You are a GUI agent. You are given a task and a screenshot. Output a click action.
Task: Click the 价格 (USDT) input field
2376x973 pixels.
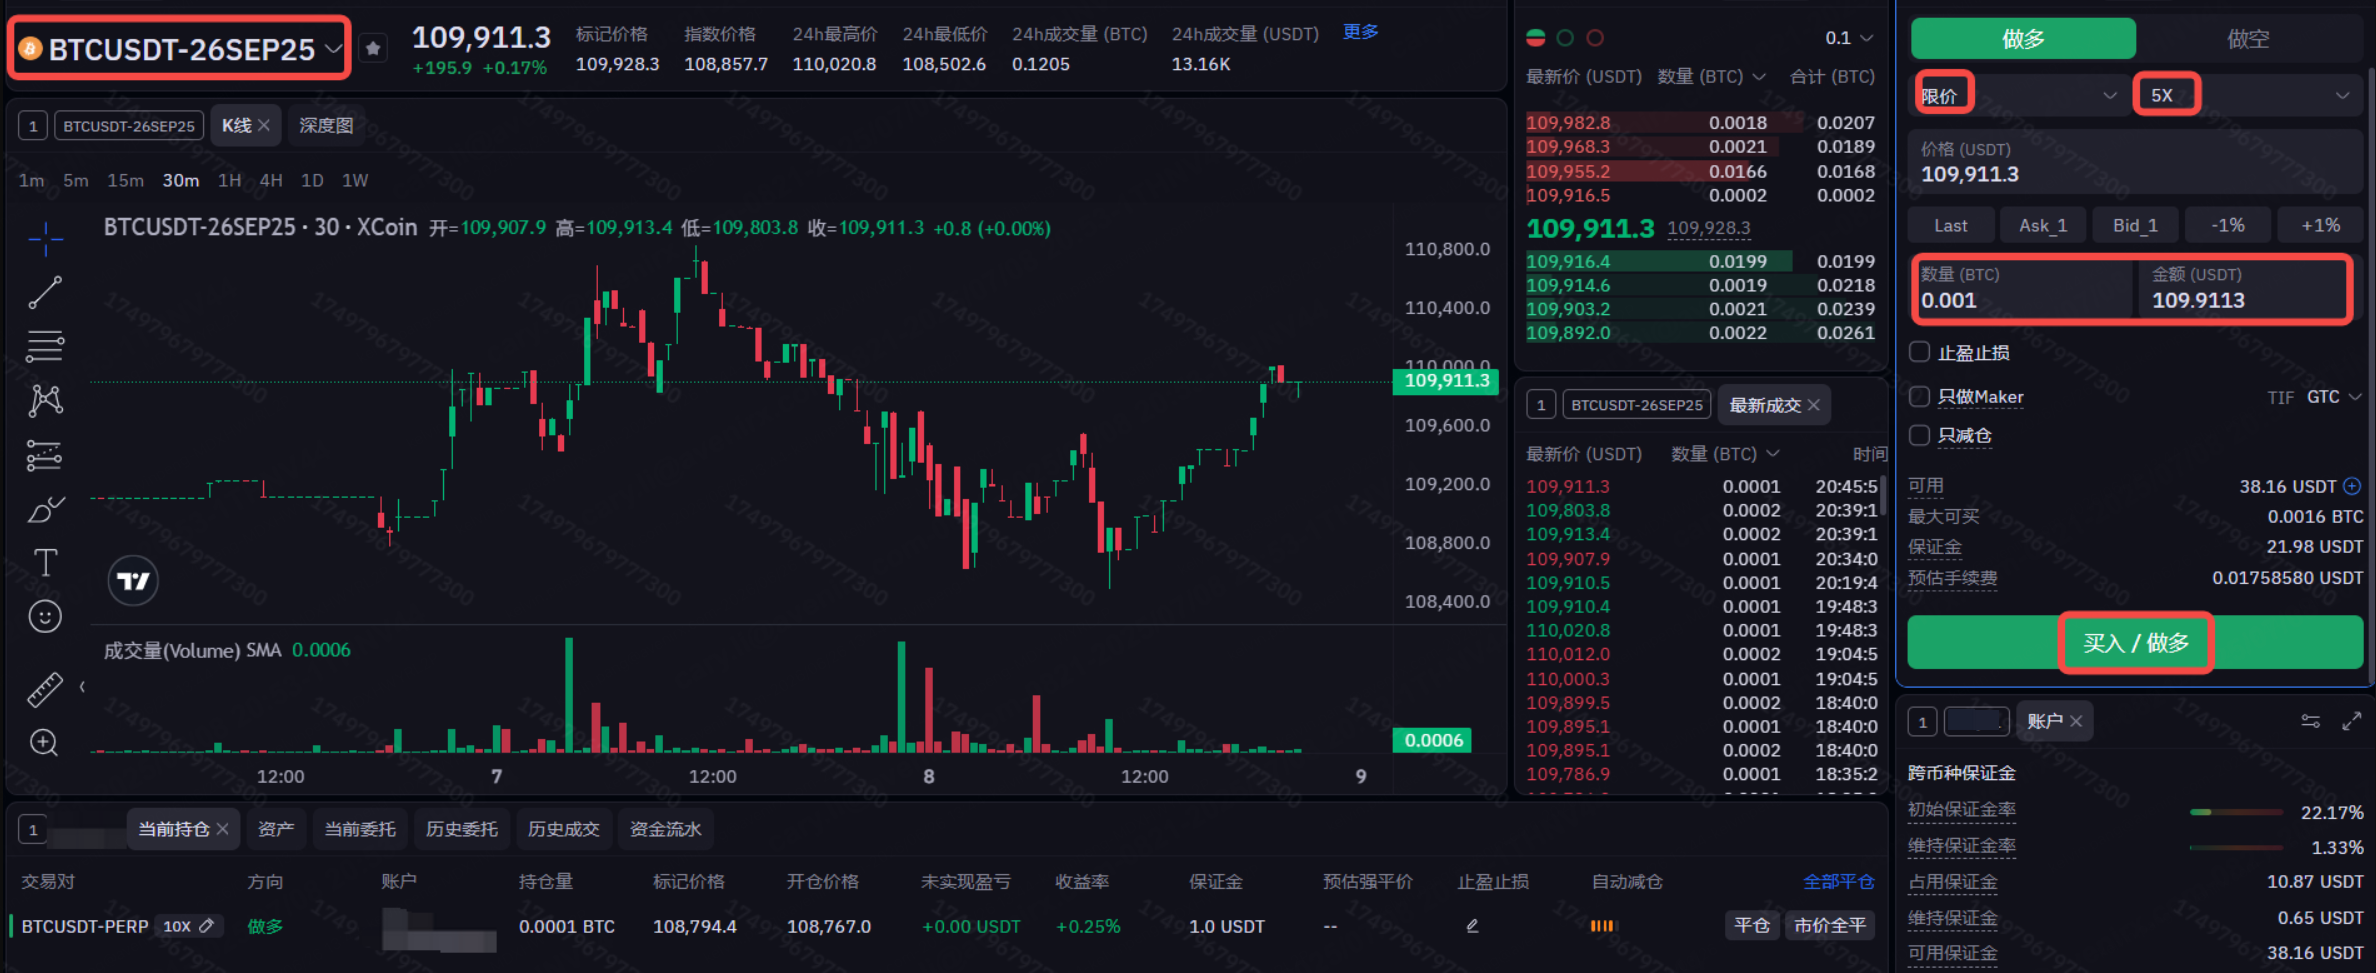click(2135, 163)
